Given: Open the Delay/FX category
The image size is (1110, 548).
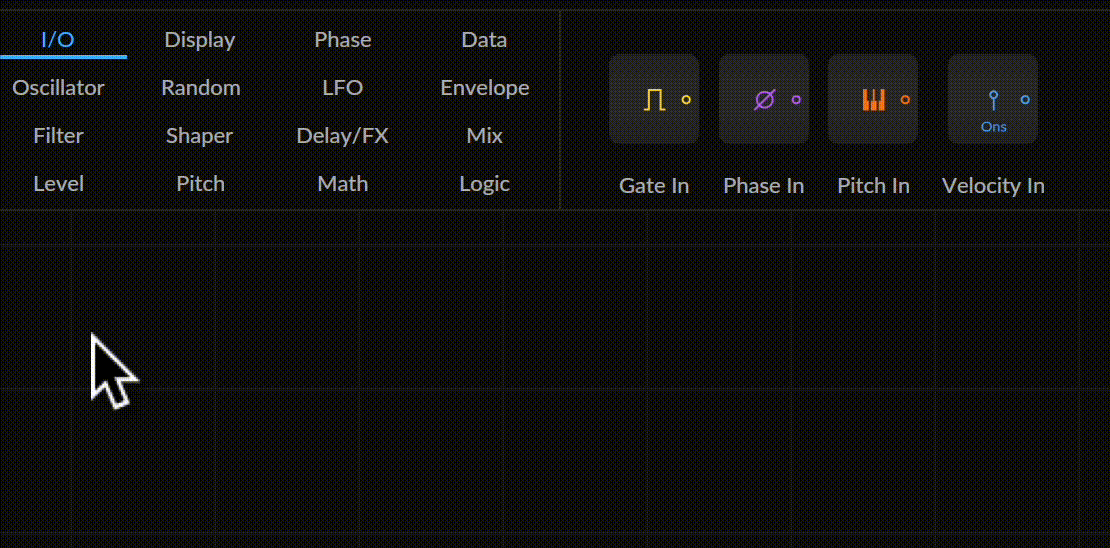Looking at the screenshot, I should pos(343,136).
